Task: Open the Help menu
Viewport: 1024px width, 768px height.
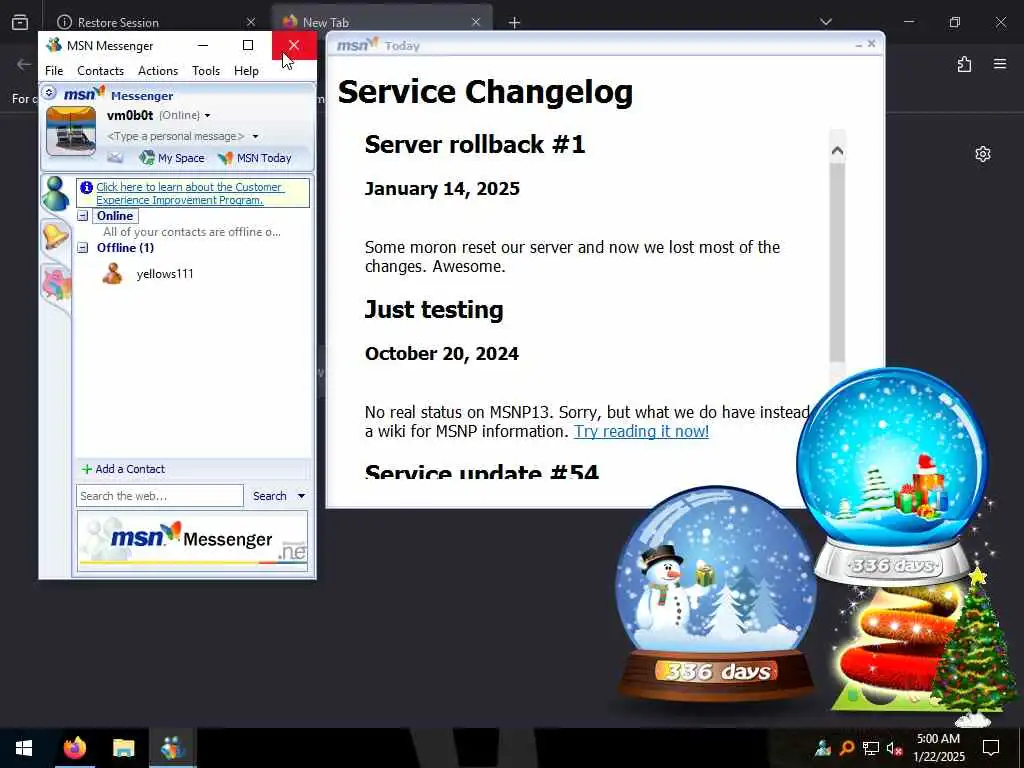Action: pos(246,71)
